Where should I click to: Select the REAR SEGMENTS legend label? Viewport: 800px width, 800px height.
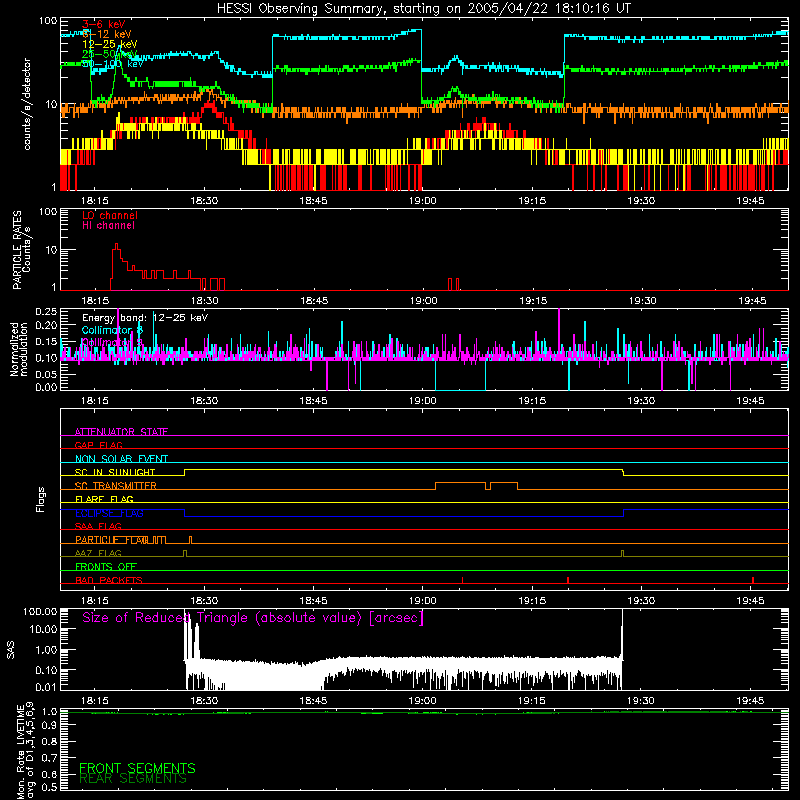coord(133,779)
